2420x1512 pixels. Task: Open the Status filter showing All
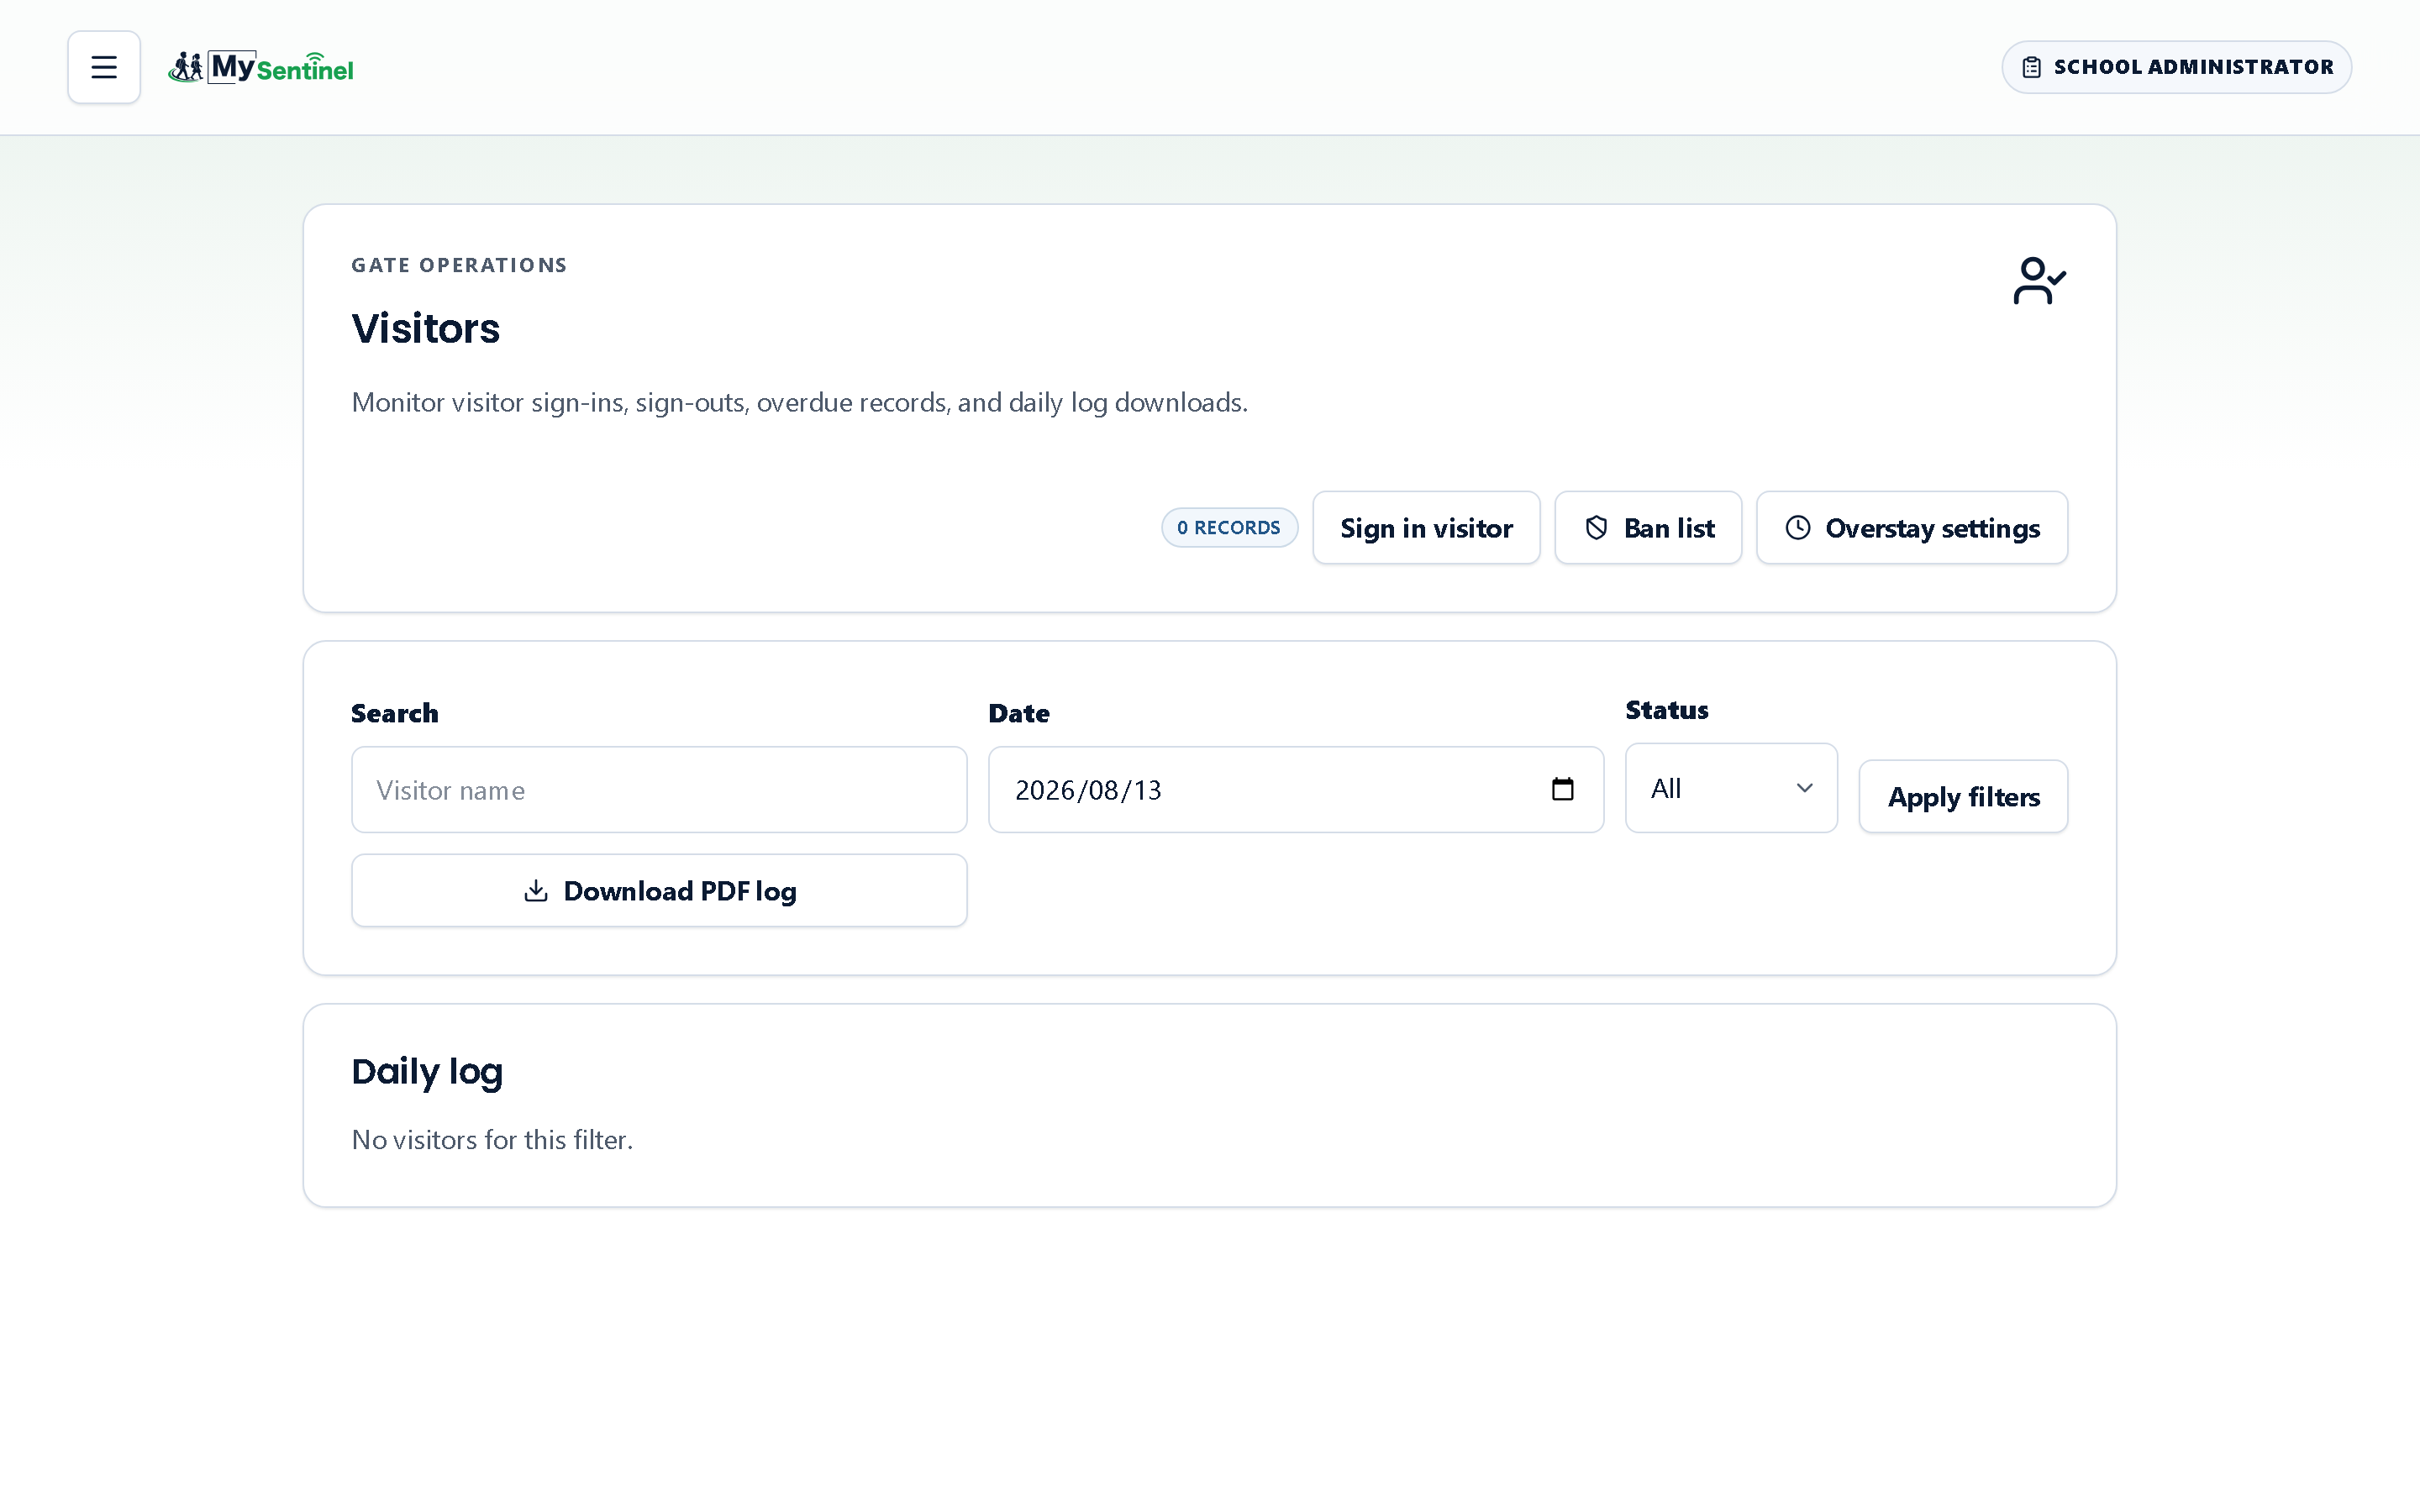click(1731, 788)
